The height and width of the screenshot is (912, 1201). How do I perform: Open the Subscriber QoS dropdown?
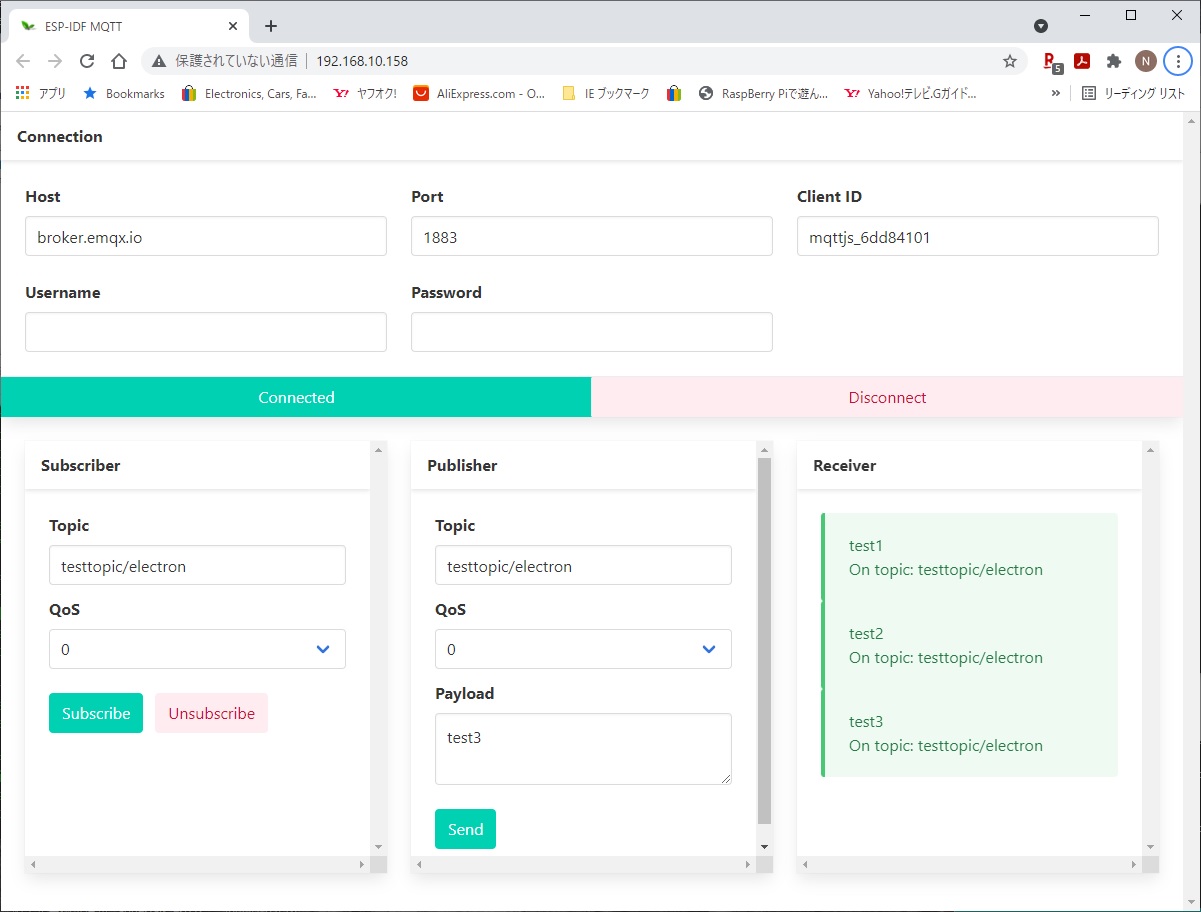pos(197,649)
